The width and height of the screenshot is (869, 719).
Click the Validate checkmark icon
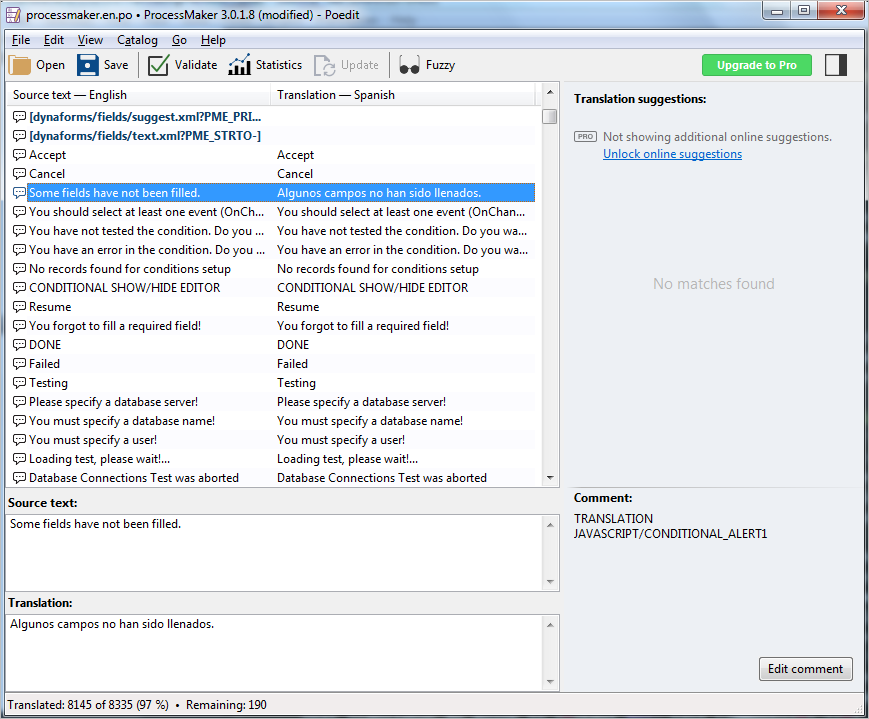158,65
